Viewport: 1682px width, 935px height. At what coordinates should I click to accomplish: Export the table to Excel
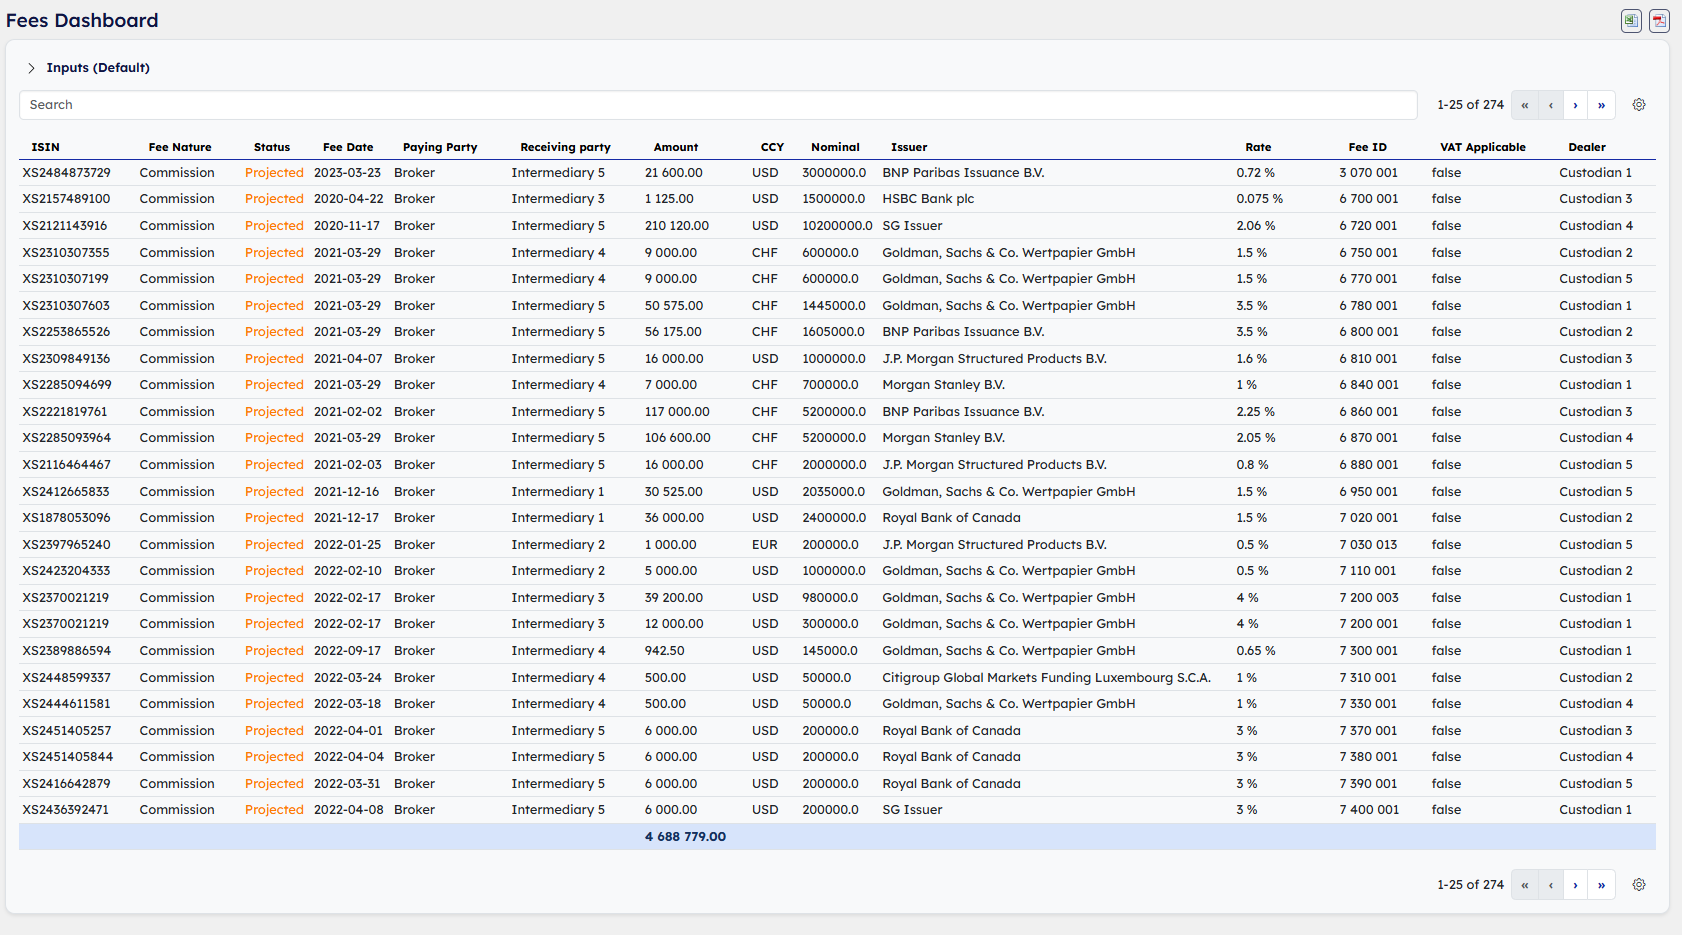tap(1631, 21)
